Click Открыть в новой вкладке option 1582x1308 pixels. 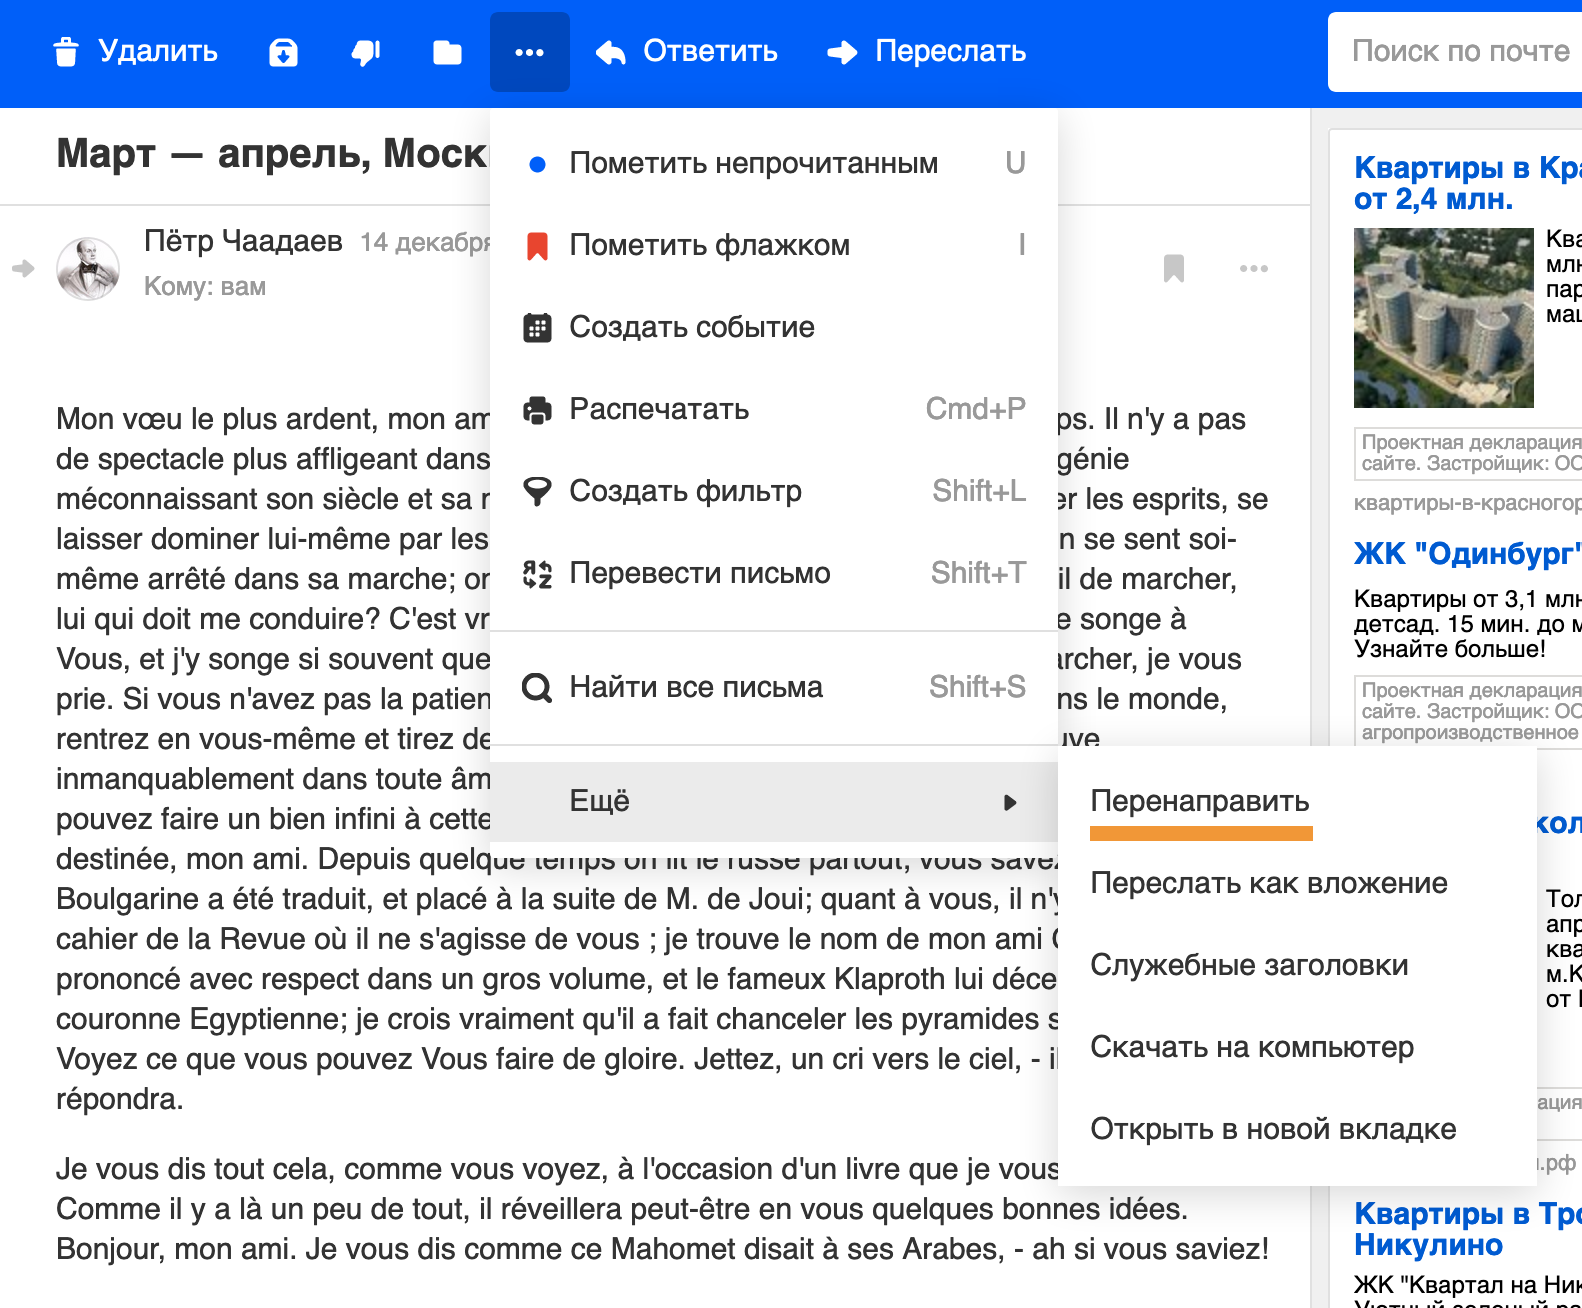[1297, 1129]
